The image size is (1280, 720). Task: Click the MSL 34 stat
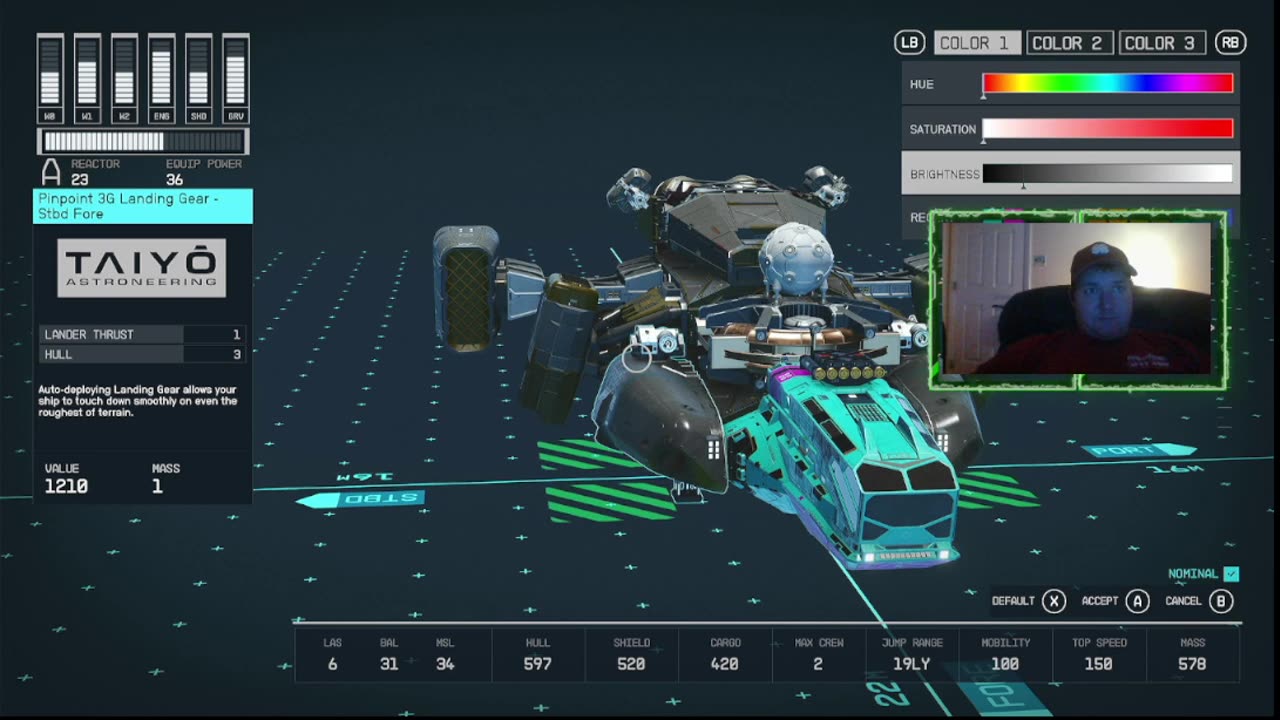click(x=445, y=654)
